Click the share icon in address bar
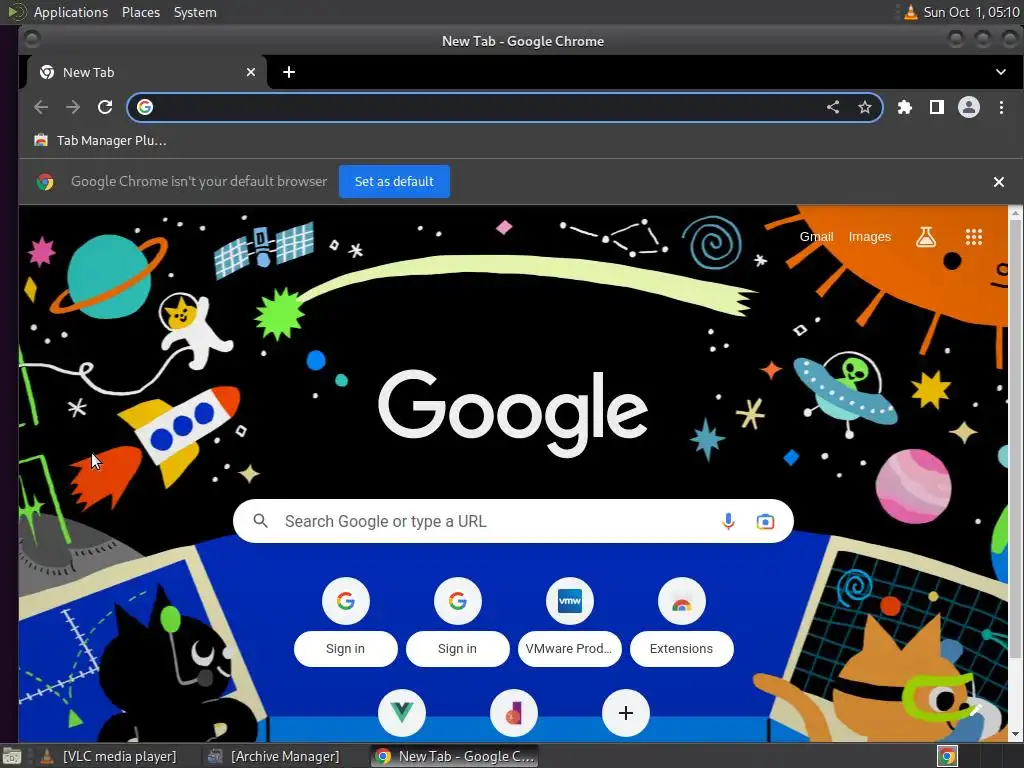Screen dimensions: 1024x768 [x=833, y=107]
